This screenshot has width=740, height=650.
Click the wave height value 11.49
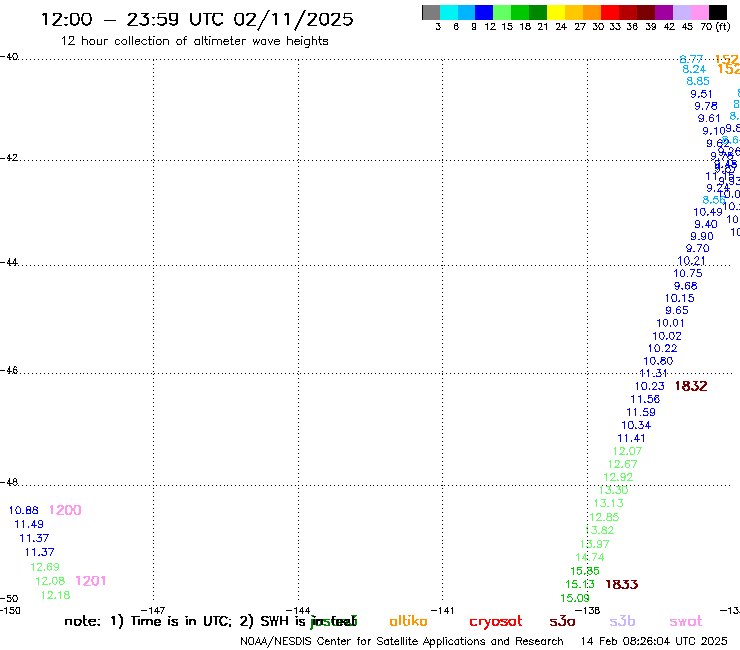click(x=29, y=524)
